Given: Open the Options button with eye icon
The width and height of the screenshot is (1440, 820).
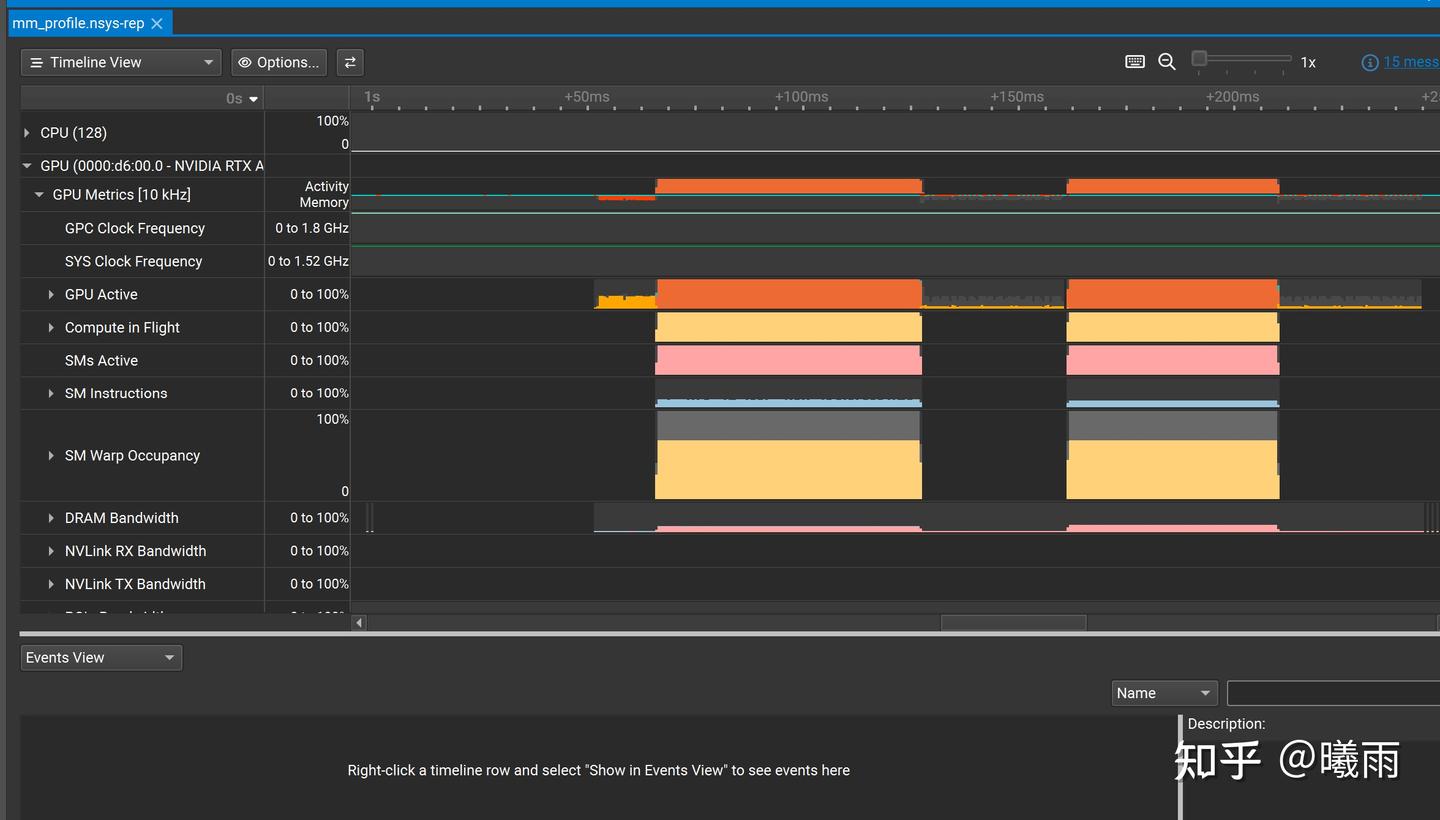Looking at the screenshot, I should (x=278, y=62).
